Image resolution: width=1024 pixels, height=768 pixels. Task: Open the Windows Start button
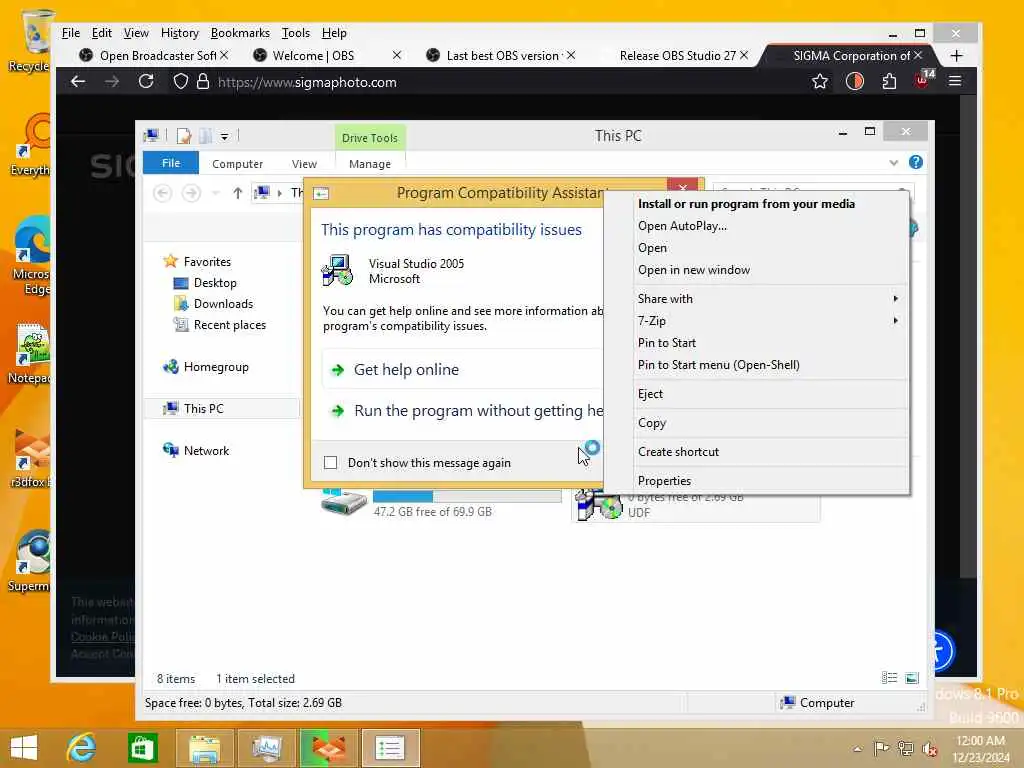pyautogui.click(x=24, y=748)
